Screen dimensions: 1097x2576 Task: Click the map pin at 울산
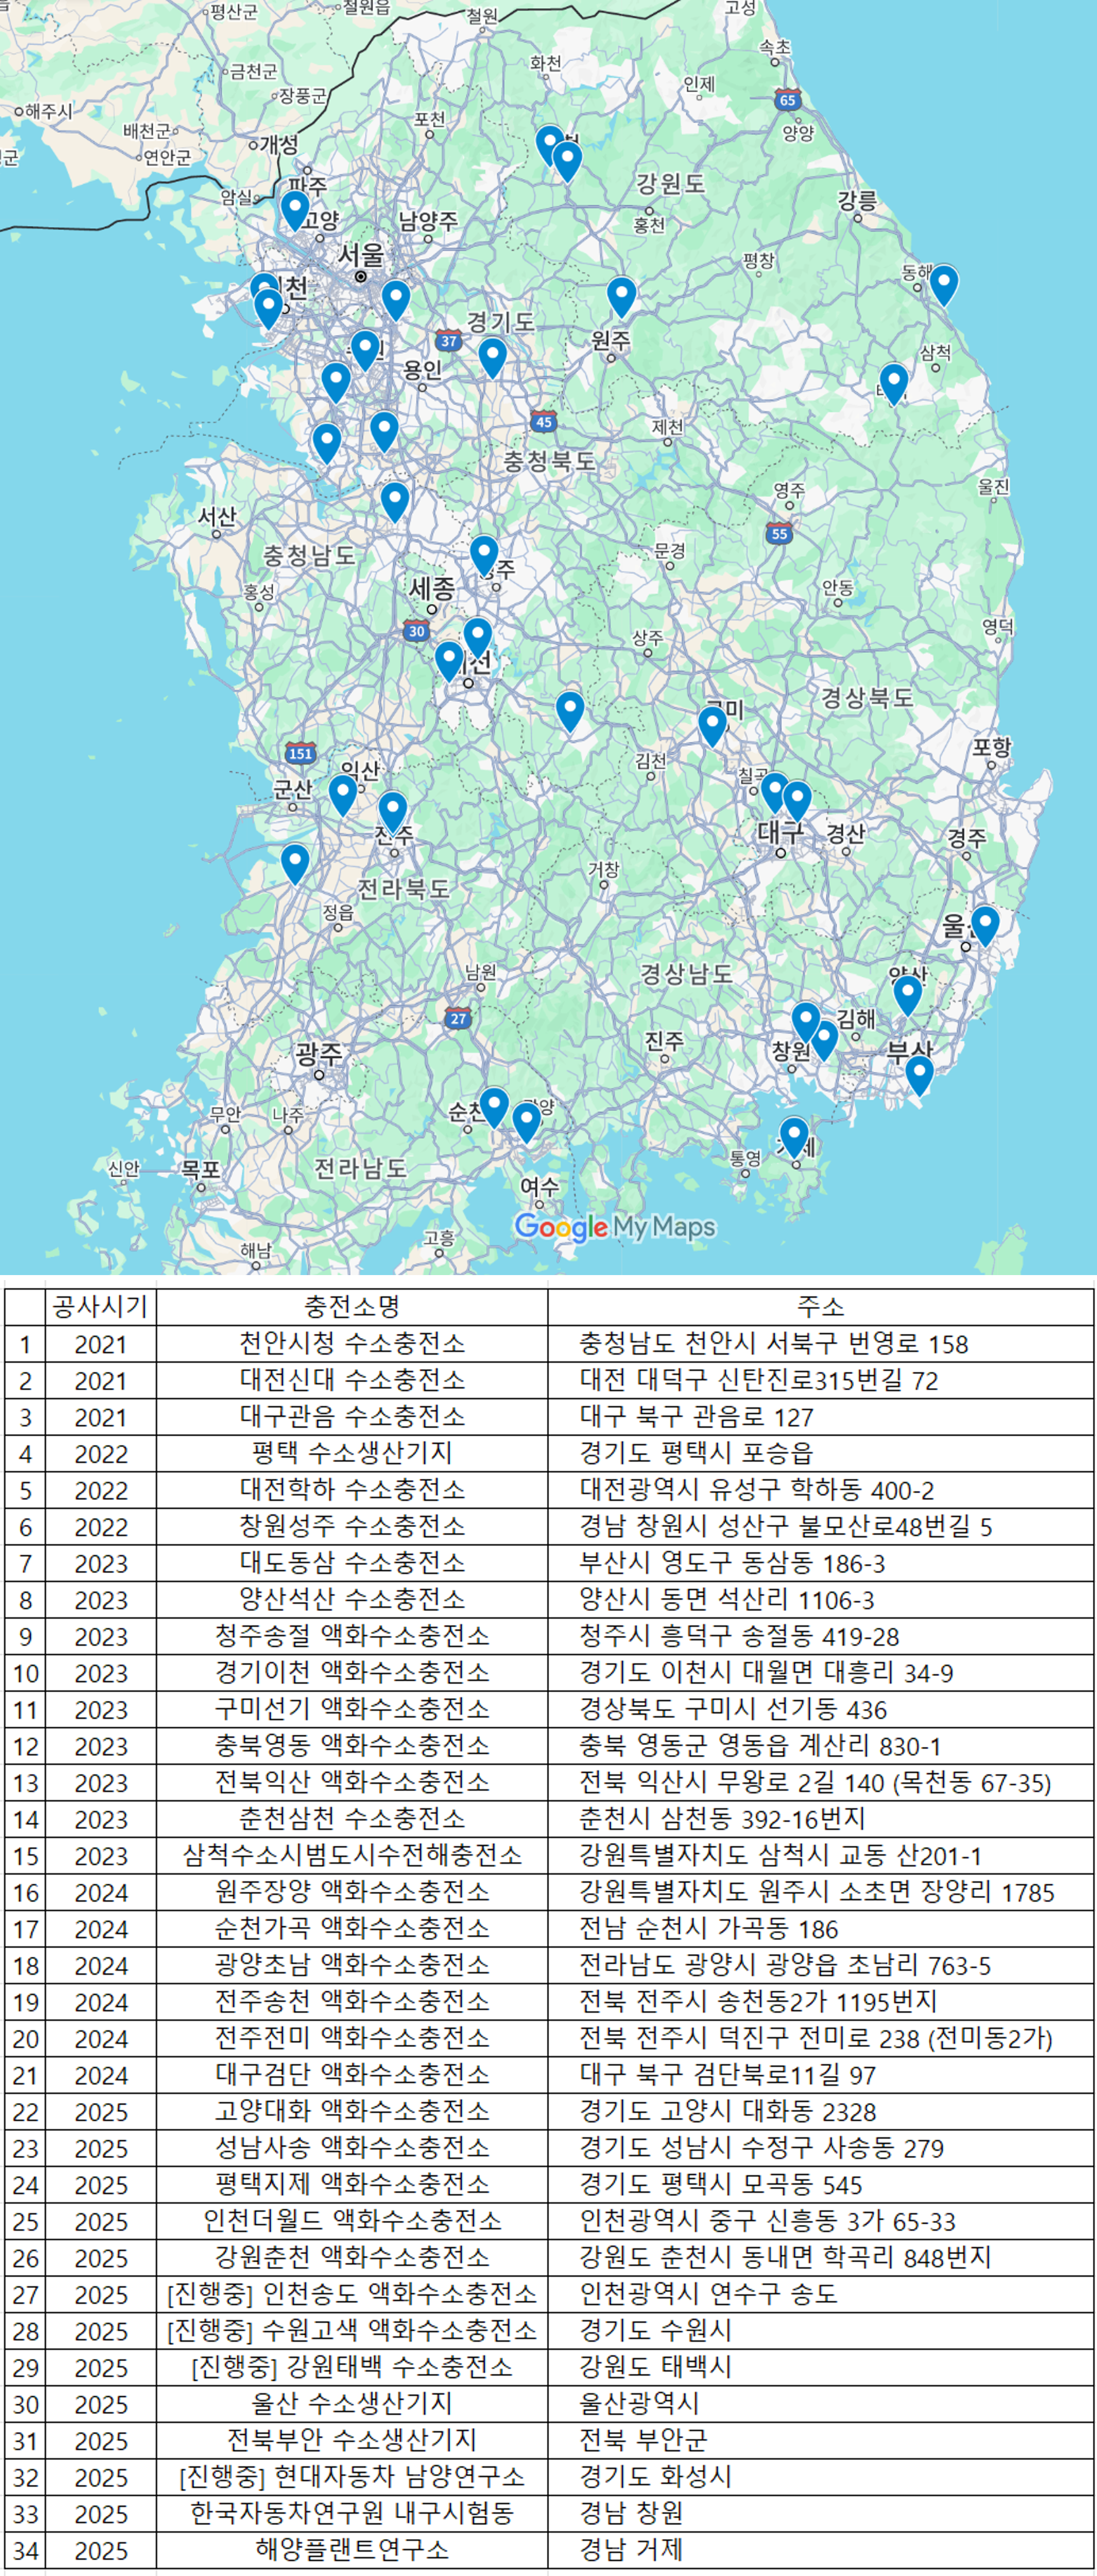point(985,926)
